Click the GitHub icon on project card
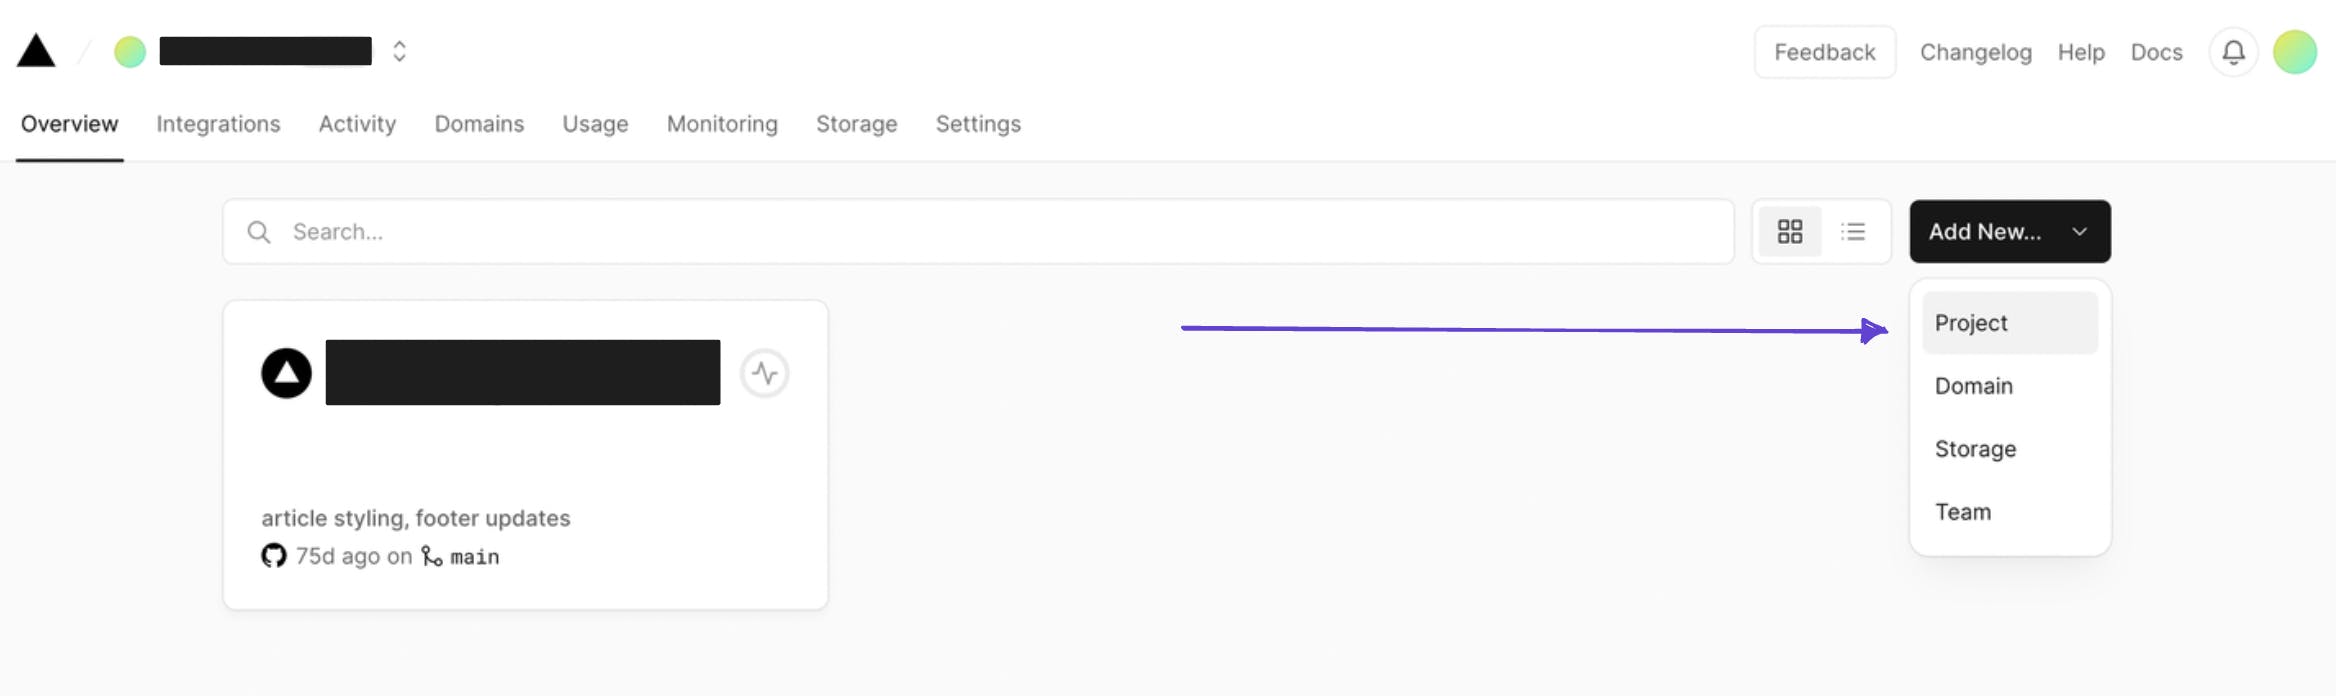 (x=273, y=556)
